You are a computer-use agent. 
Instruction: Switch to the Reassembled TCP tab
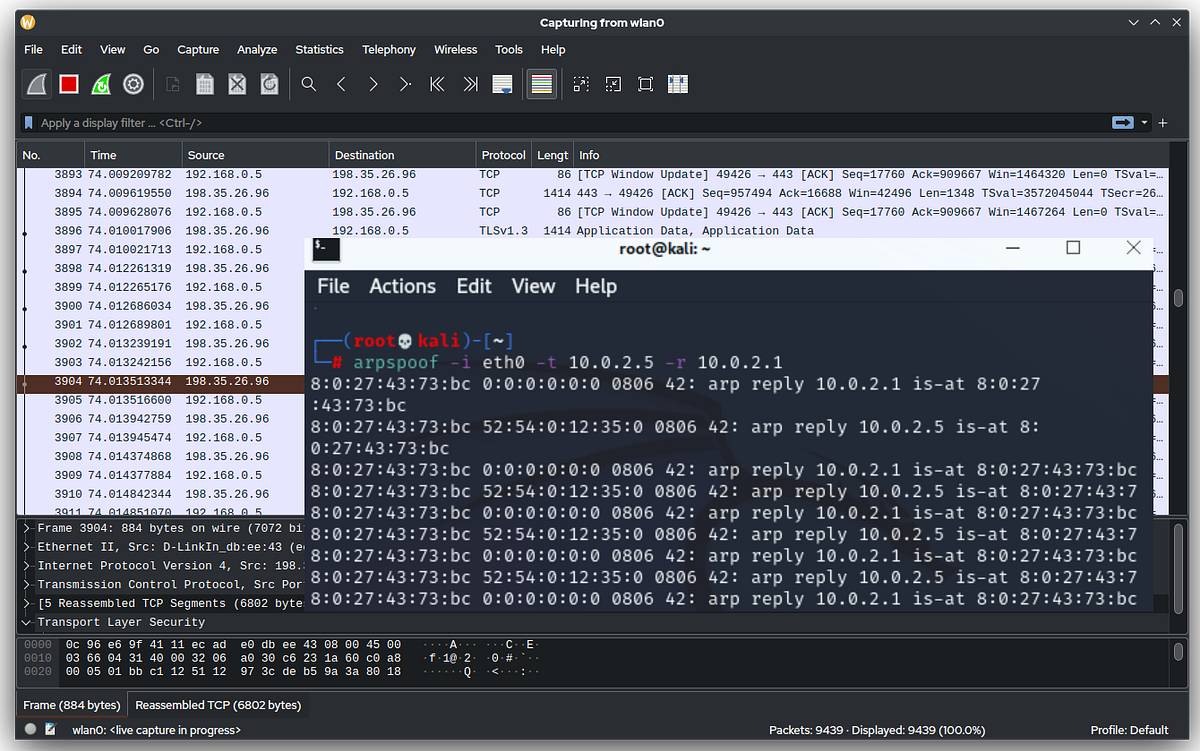(218, 704)
